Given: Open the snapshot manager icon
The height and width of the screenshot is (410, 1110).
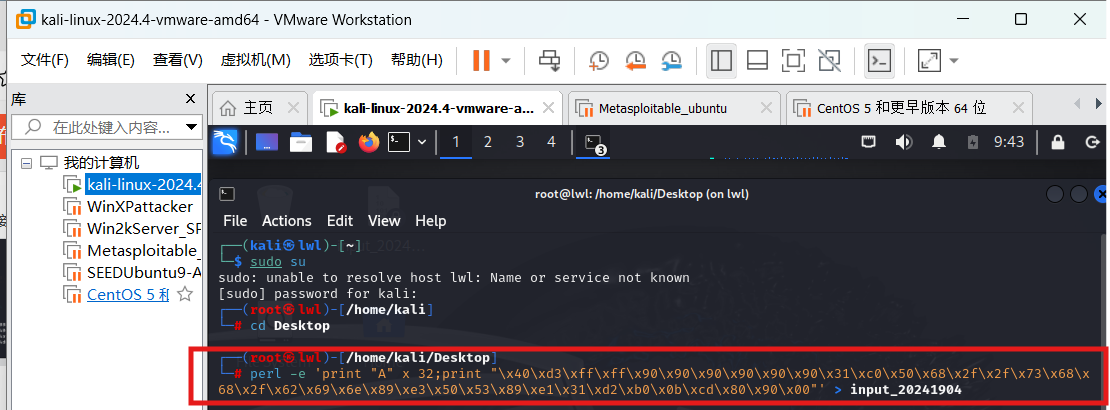Looking at the screenshot, I should 671,61.
